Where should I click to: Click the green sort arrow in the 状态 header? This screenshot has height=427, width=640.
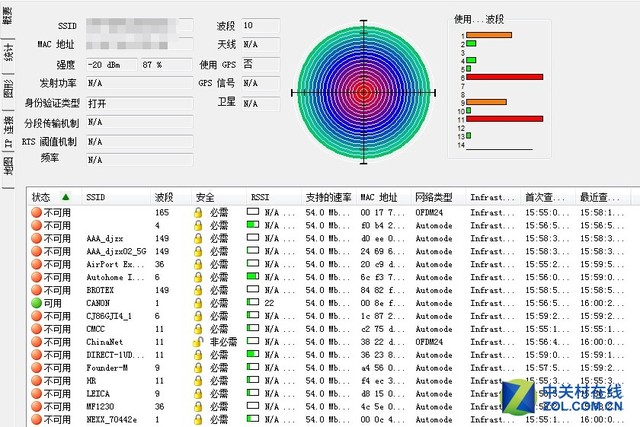pos(65,197)
